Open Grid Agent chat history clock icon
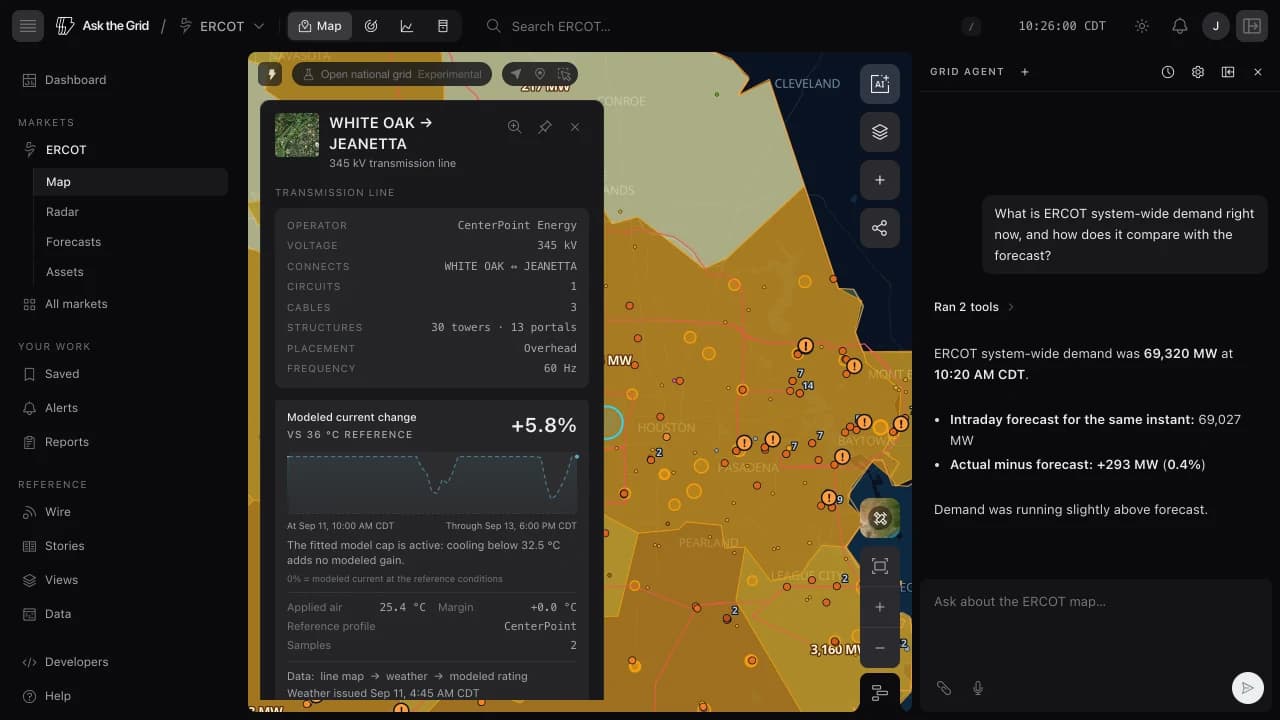Screen dimensions: 1280x720 [1168, 72]
